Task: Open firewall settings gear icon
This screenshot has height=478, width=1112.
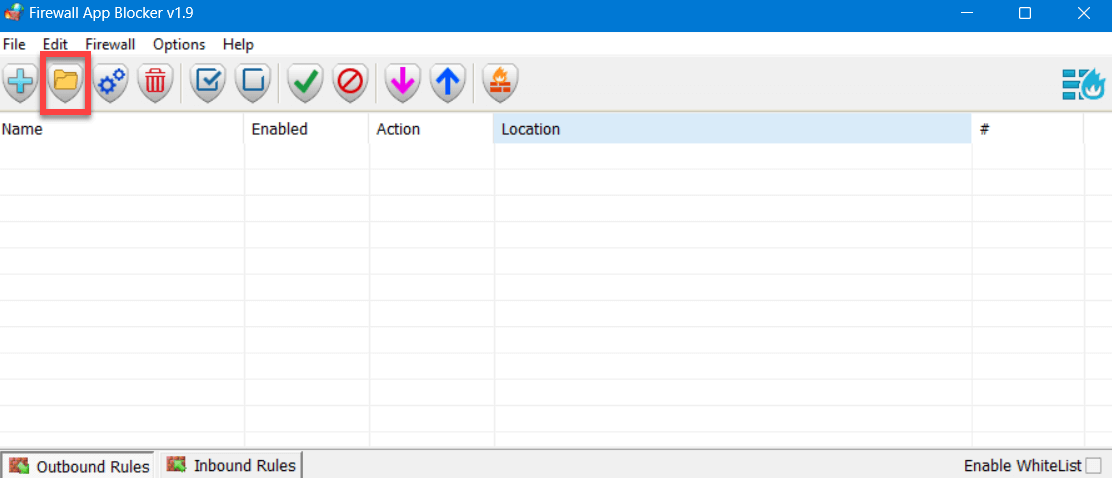Action: pyautogui.click(x=110, y=83)
